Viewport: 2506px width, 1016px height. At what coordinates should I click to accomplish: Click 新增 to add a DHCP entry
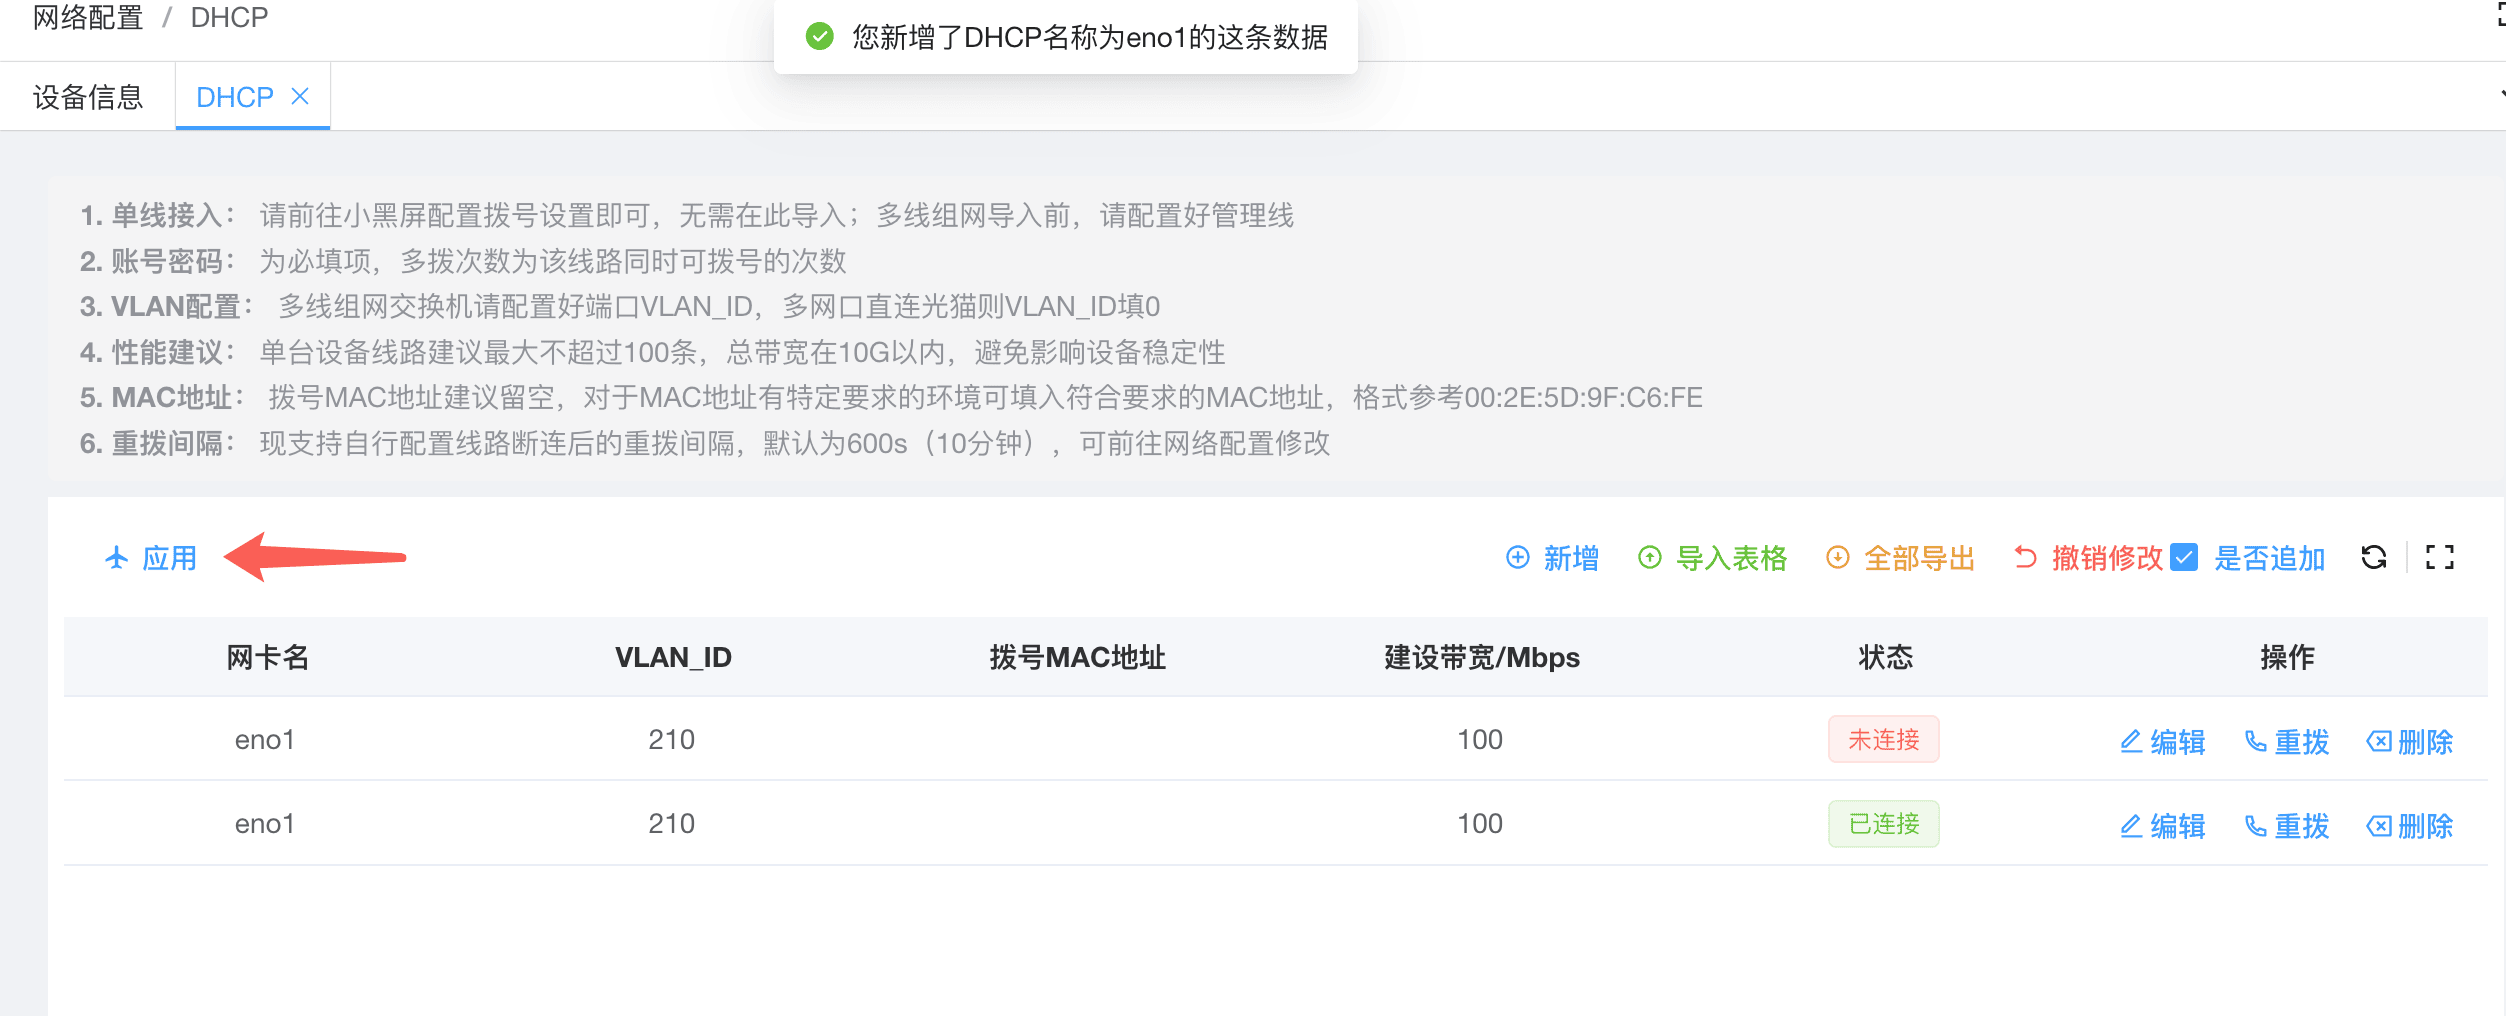click(1552, 558)
